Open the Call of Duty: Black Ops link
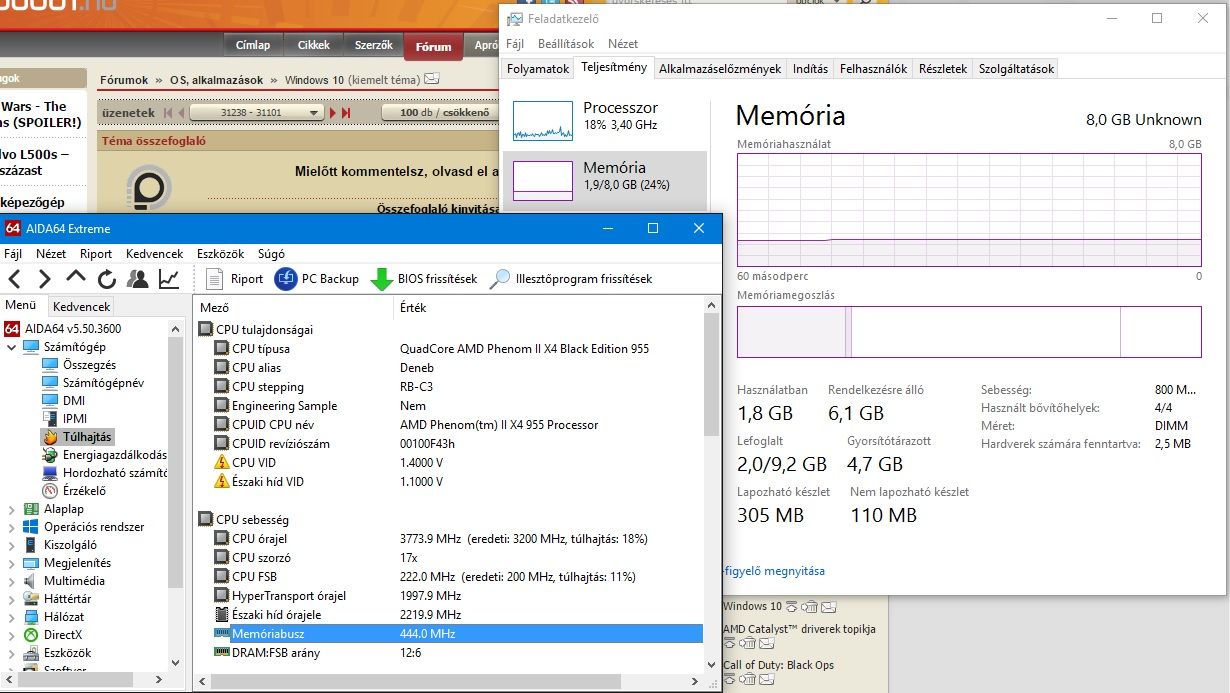 (x=778, y=665)
